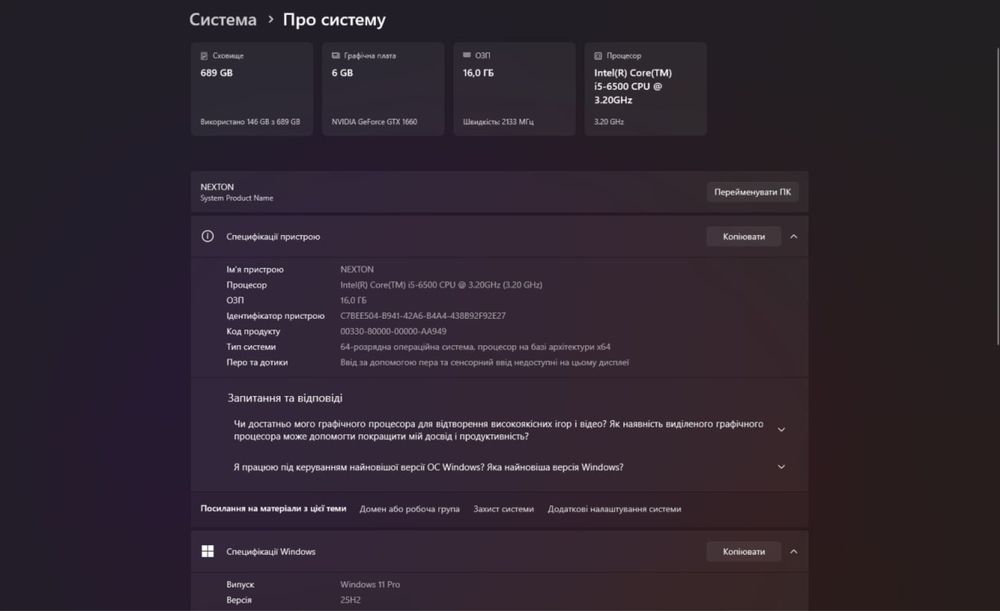Viewport: 1000px width, 611px height.
Task: Open the Процесор Intel Core i5-6500 card
Action: pyautogui.click(x=645, y=89)
